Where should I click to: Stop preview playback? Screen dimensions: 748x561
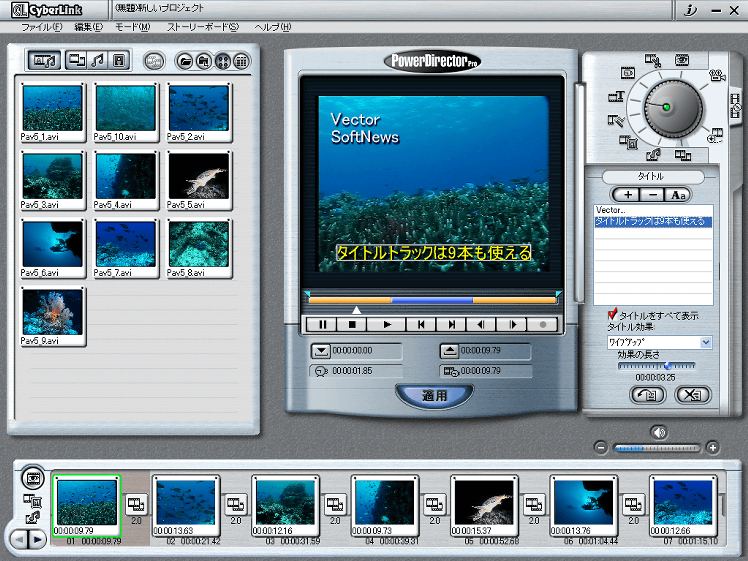pos(352,324)
